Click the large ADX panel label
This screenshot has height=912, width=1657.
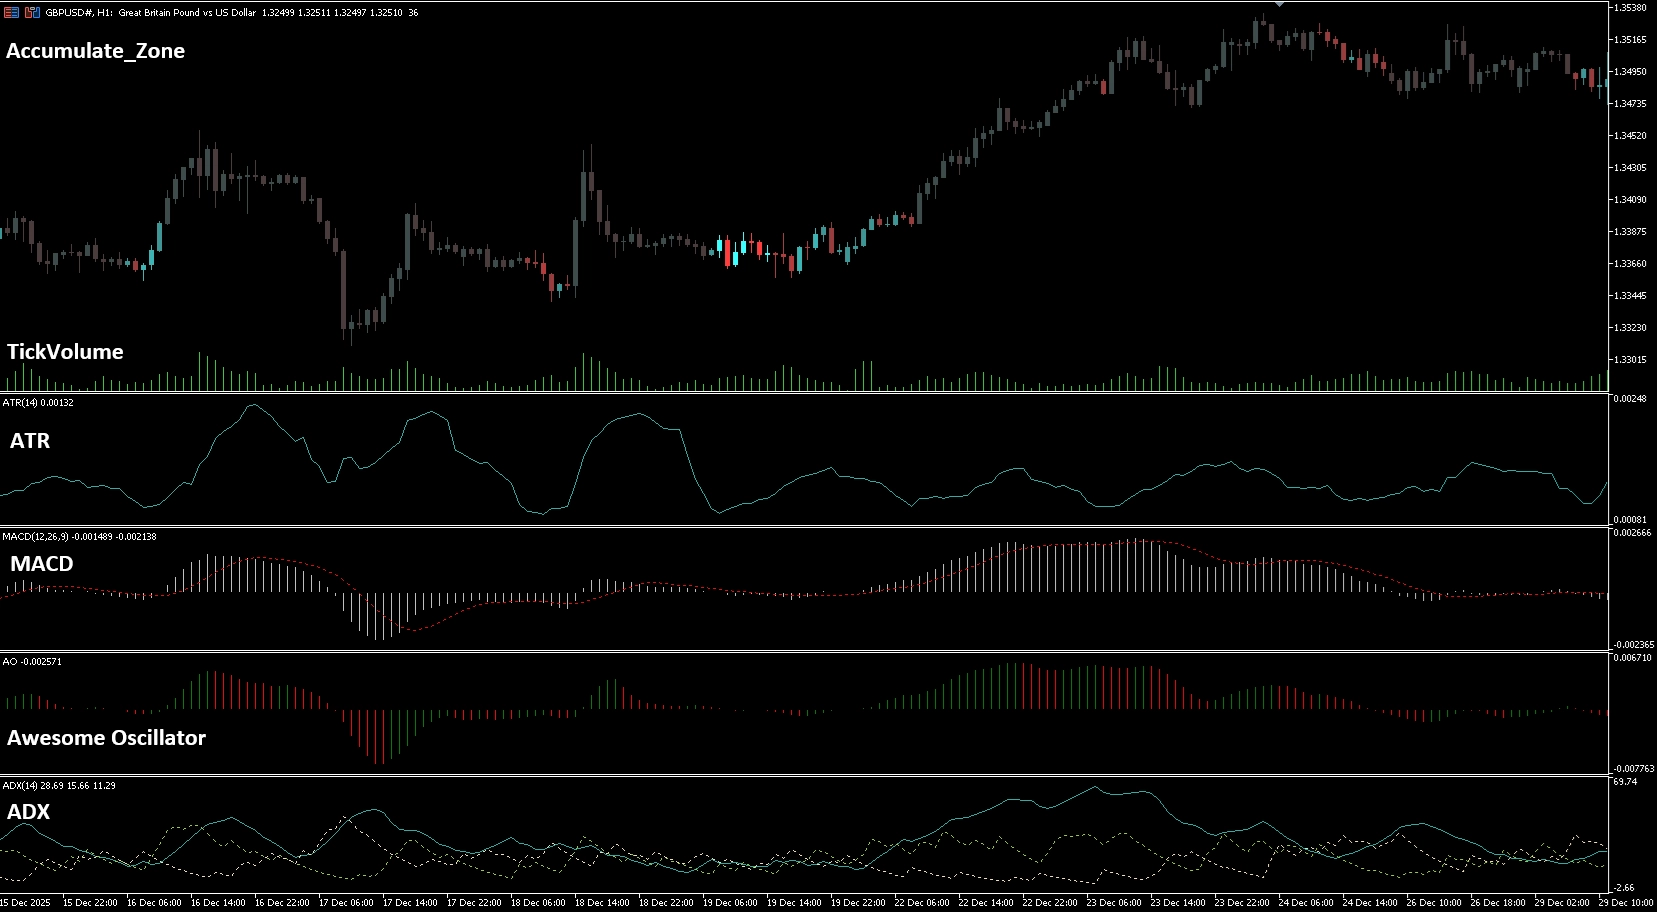28,812
